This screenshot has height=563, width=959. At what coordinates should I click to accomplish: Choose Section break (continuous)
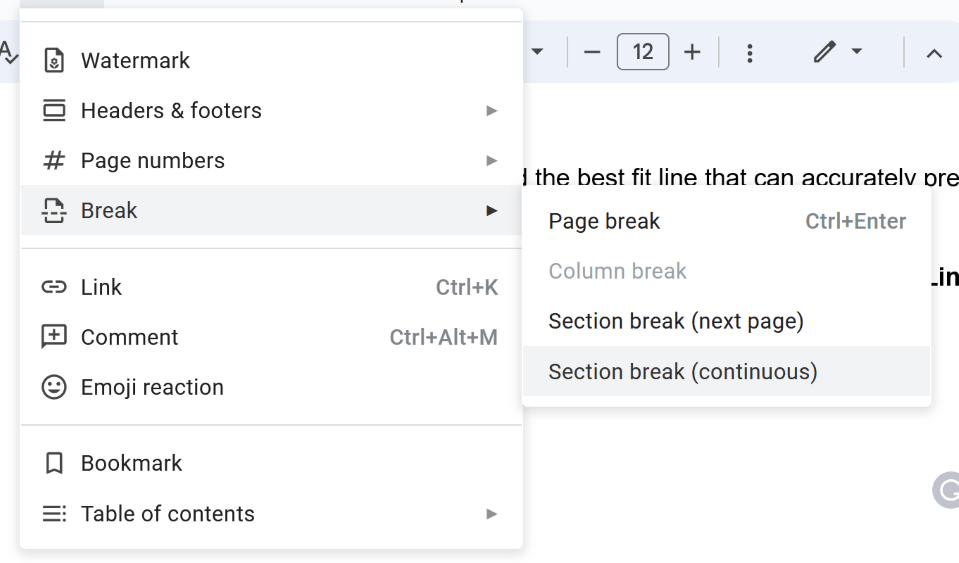(683, 372)
